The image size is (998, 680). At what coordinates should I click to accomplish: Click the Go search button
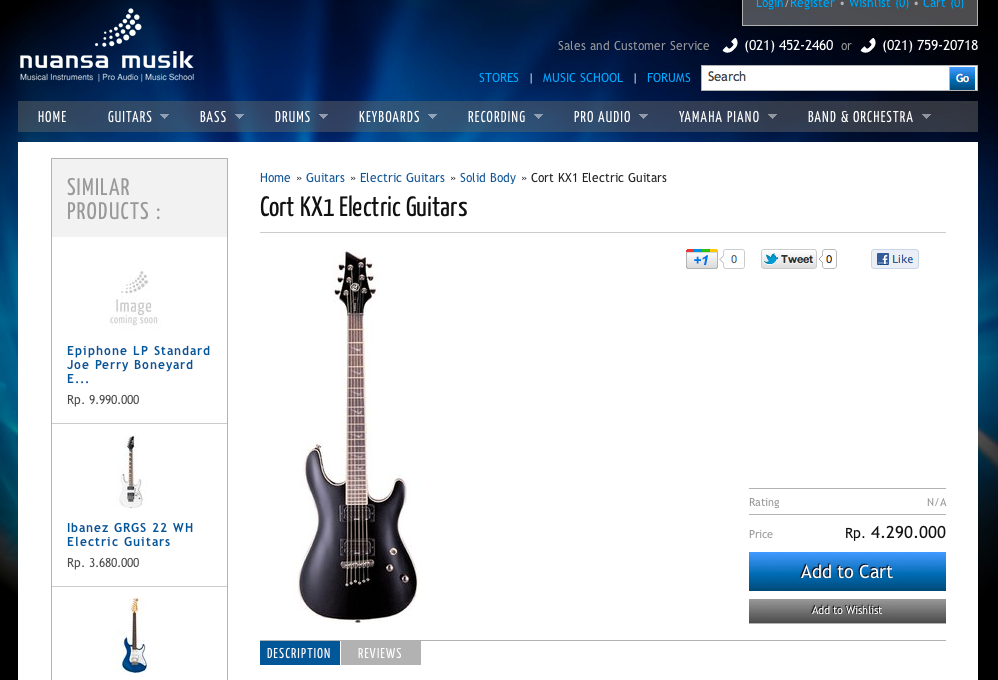click(962, 78)
